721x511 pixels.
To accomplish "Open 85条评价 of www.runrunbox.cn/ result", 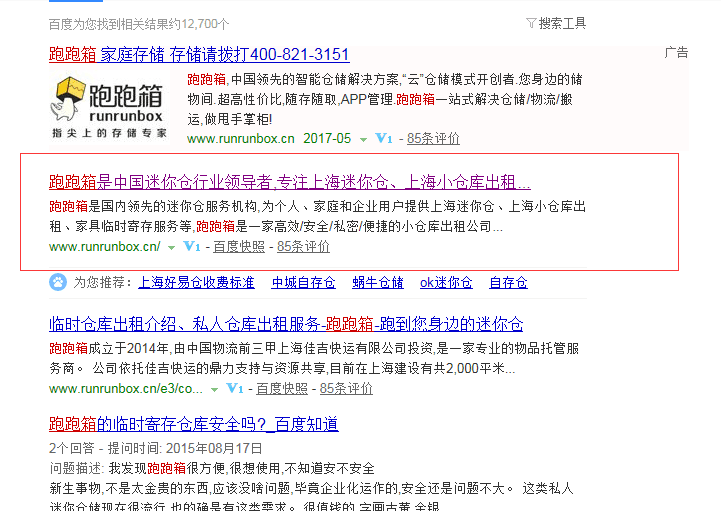I will point(303,247).
